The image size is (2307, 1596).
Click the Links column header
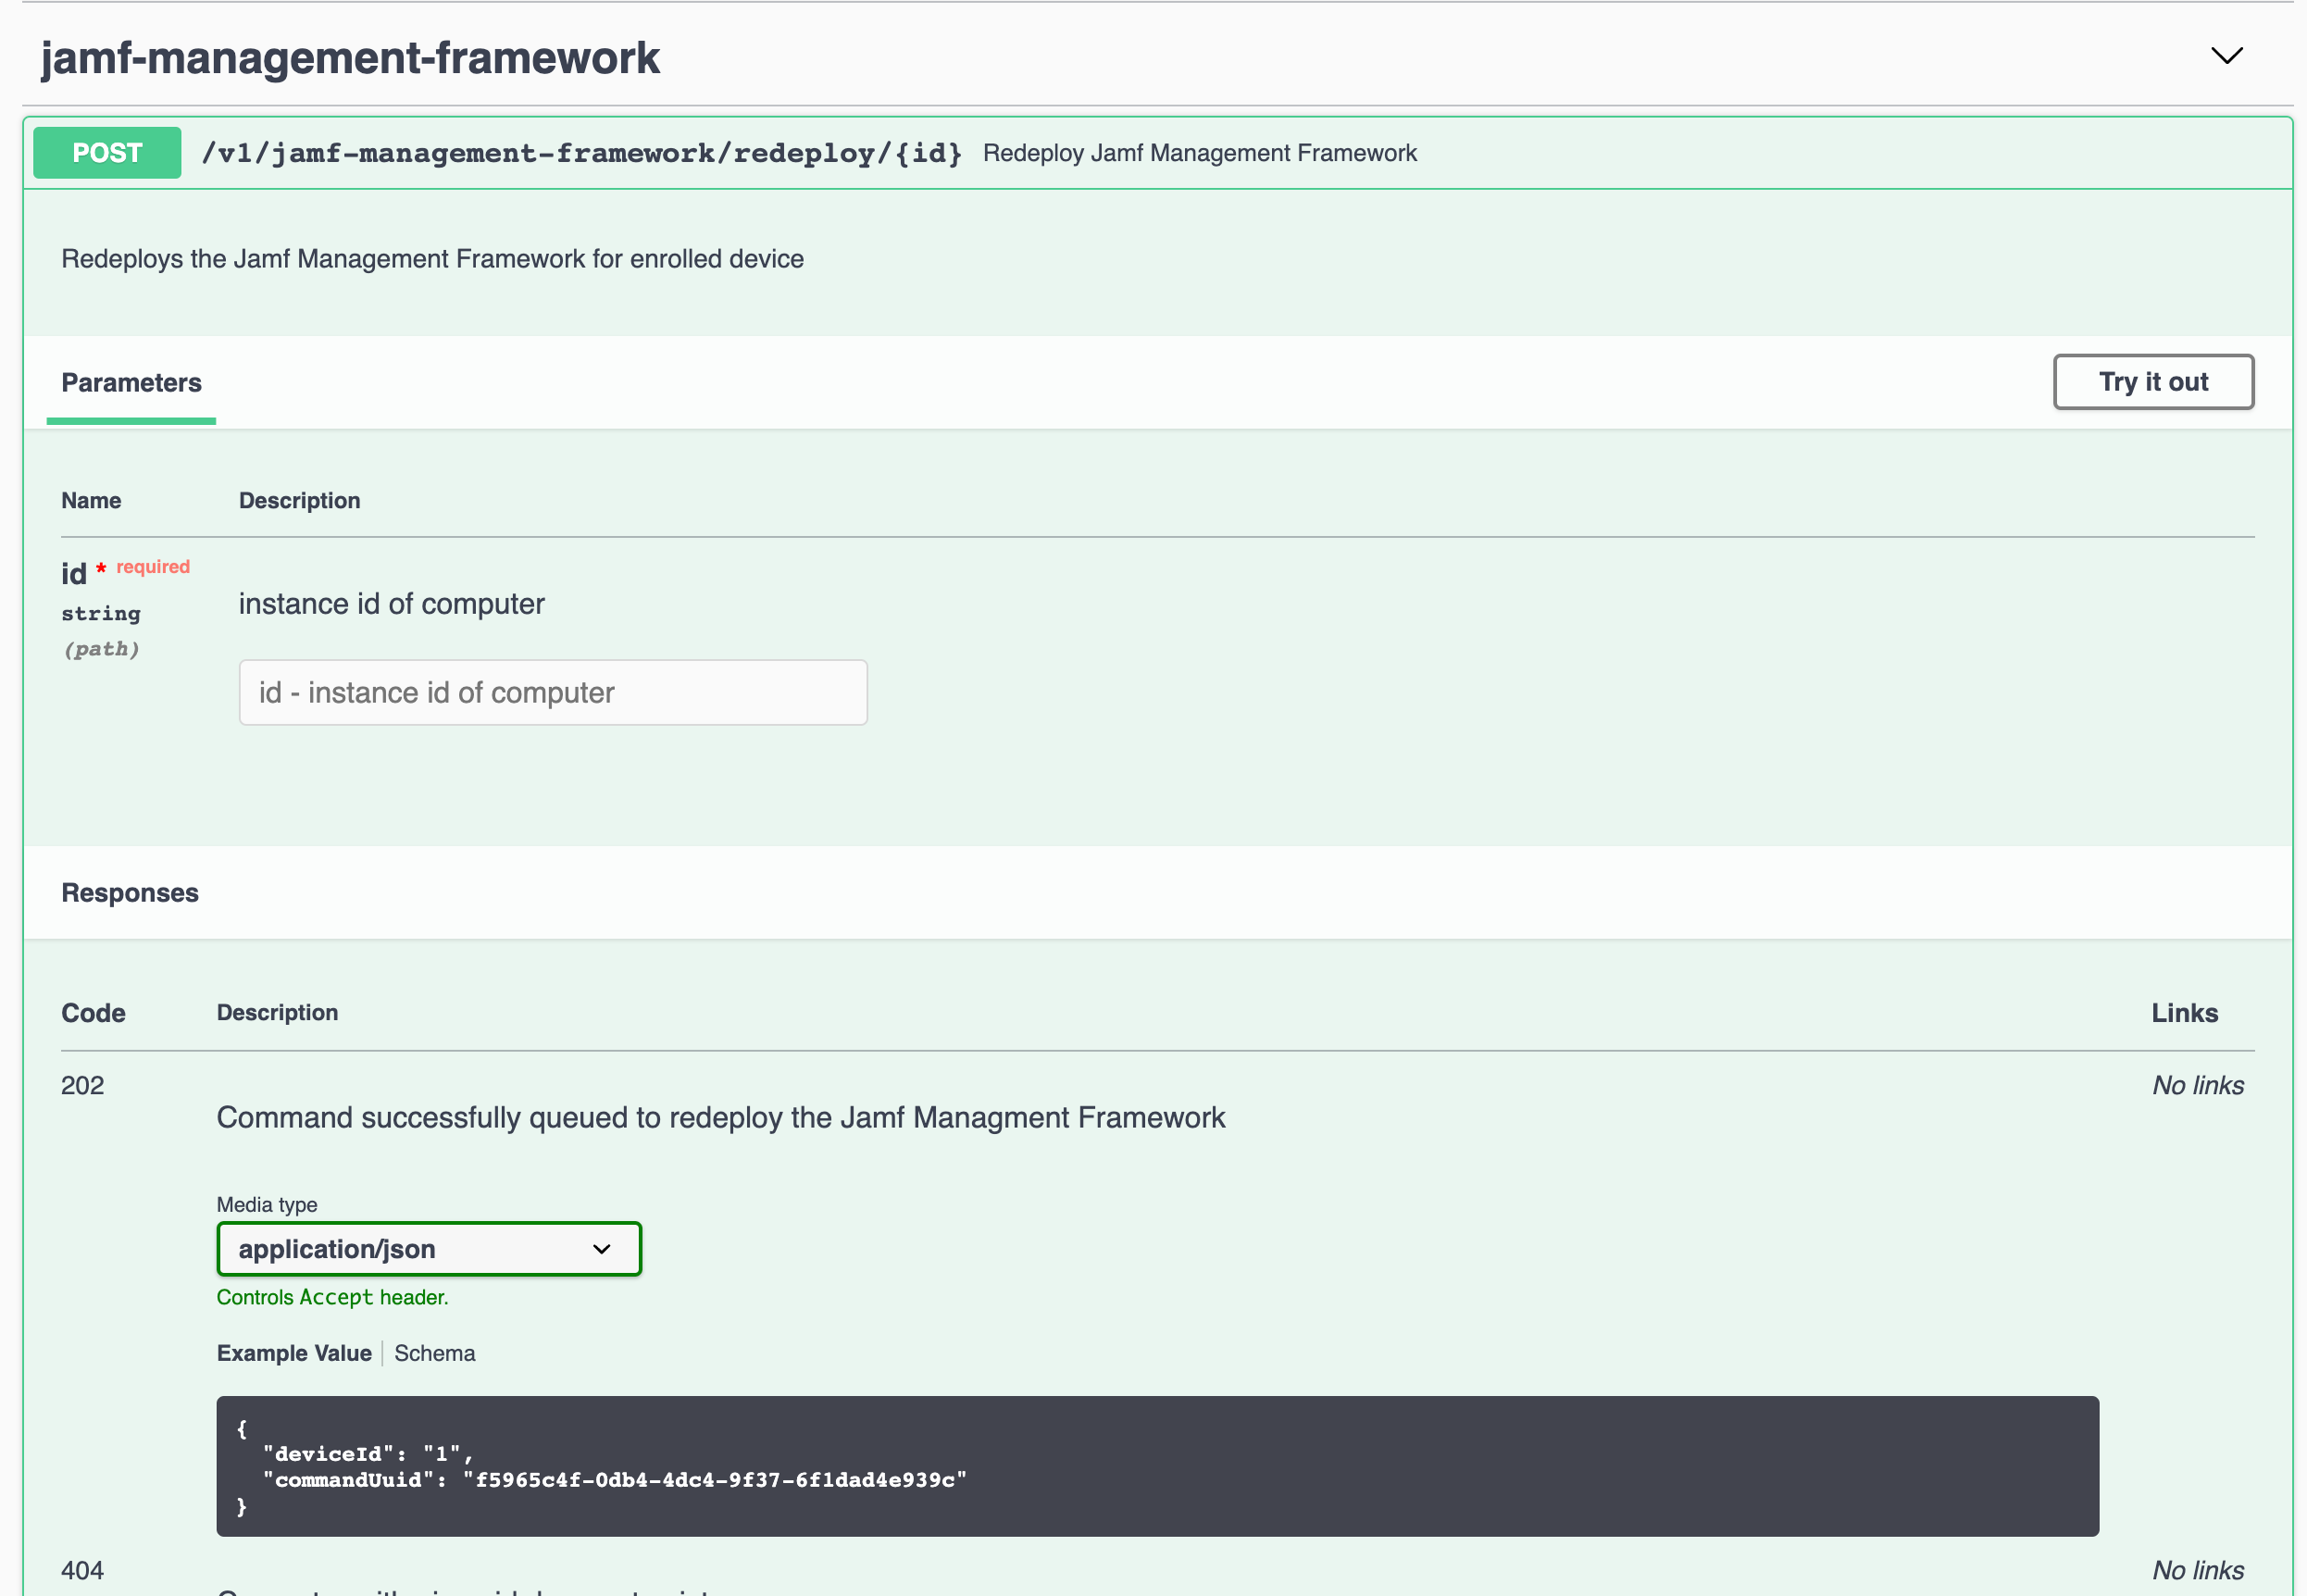[2184, 1013]
